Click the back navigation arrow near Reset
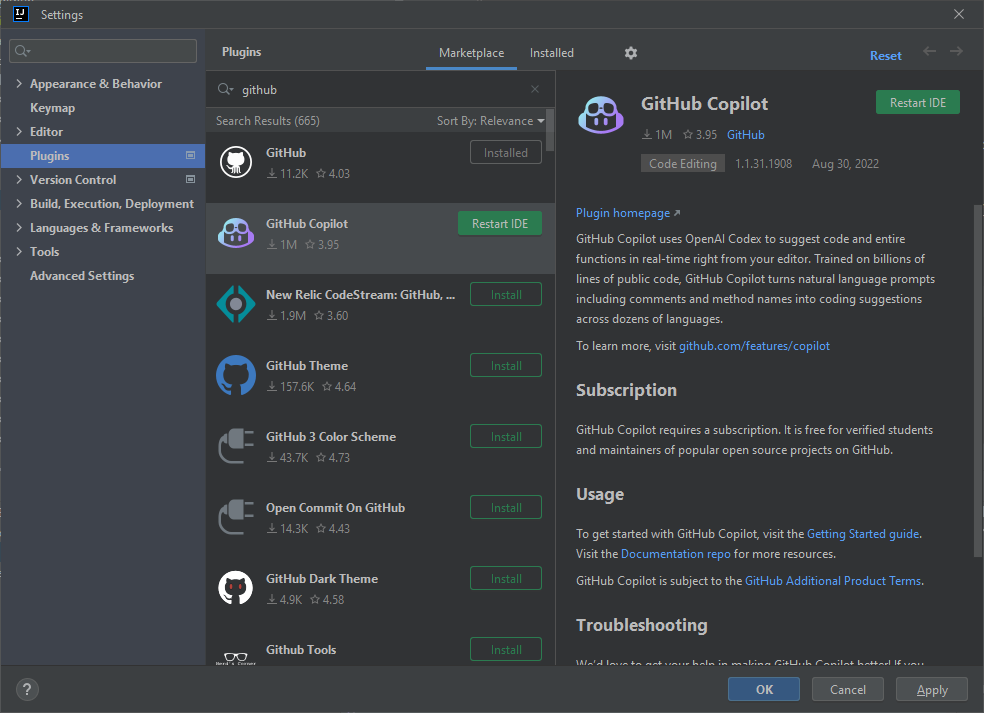 tap(929, 51)
